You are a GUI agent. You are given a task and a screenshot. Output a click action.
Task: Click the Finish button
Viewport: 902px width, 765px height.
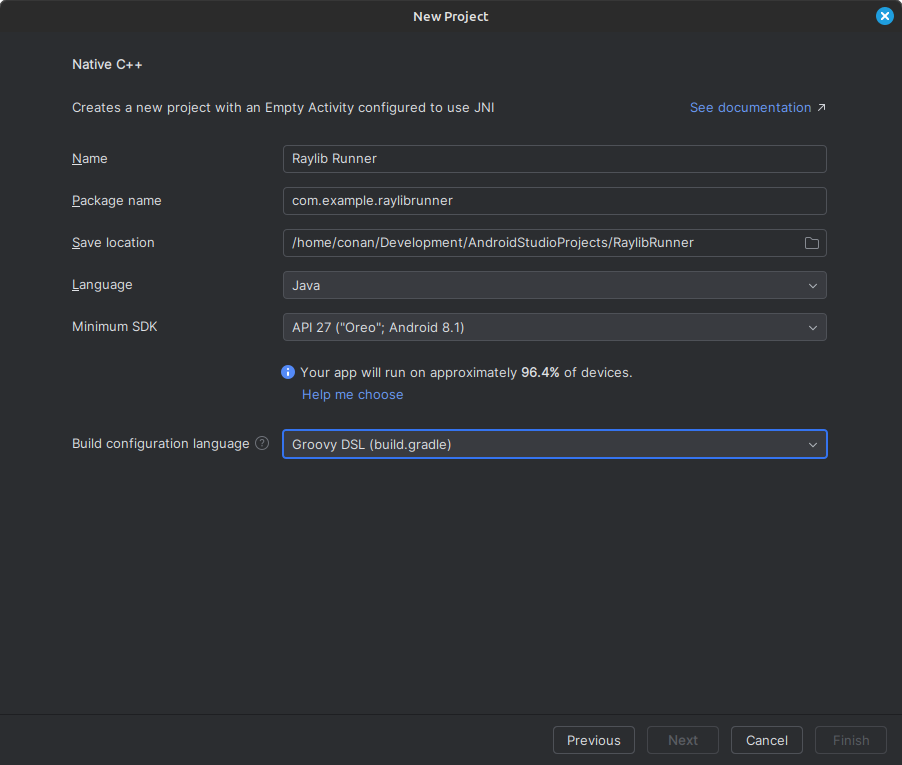tap(850, 740)
